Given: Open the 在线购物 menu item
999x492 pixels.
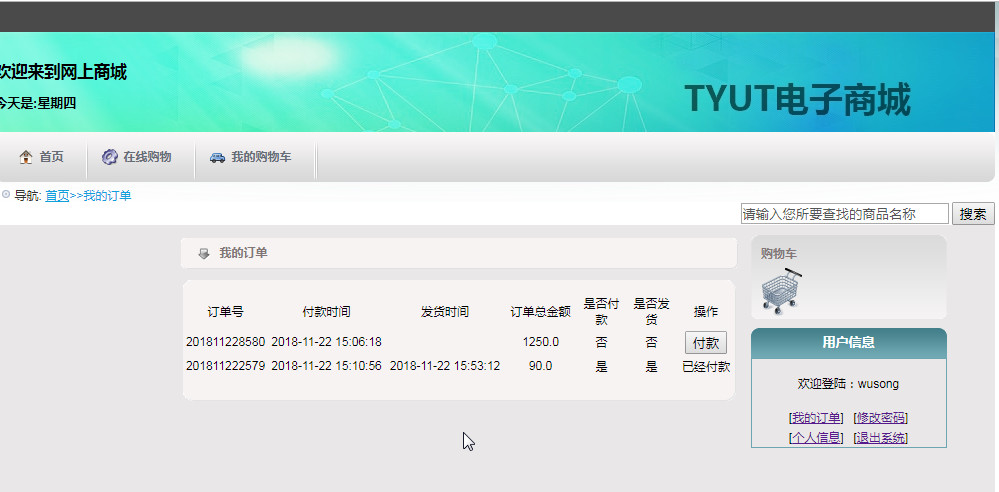Looking at the screenshot, I should (147, 157).
